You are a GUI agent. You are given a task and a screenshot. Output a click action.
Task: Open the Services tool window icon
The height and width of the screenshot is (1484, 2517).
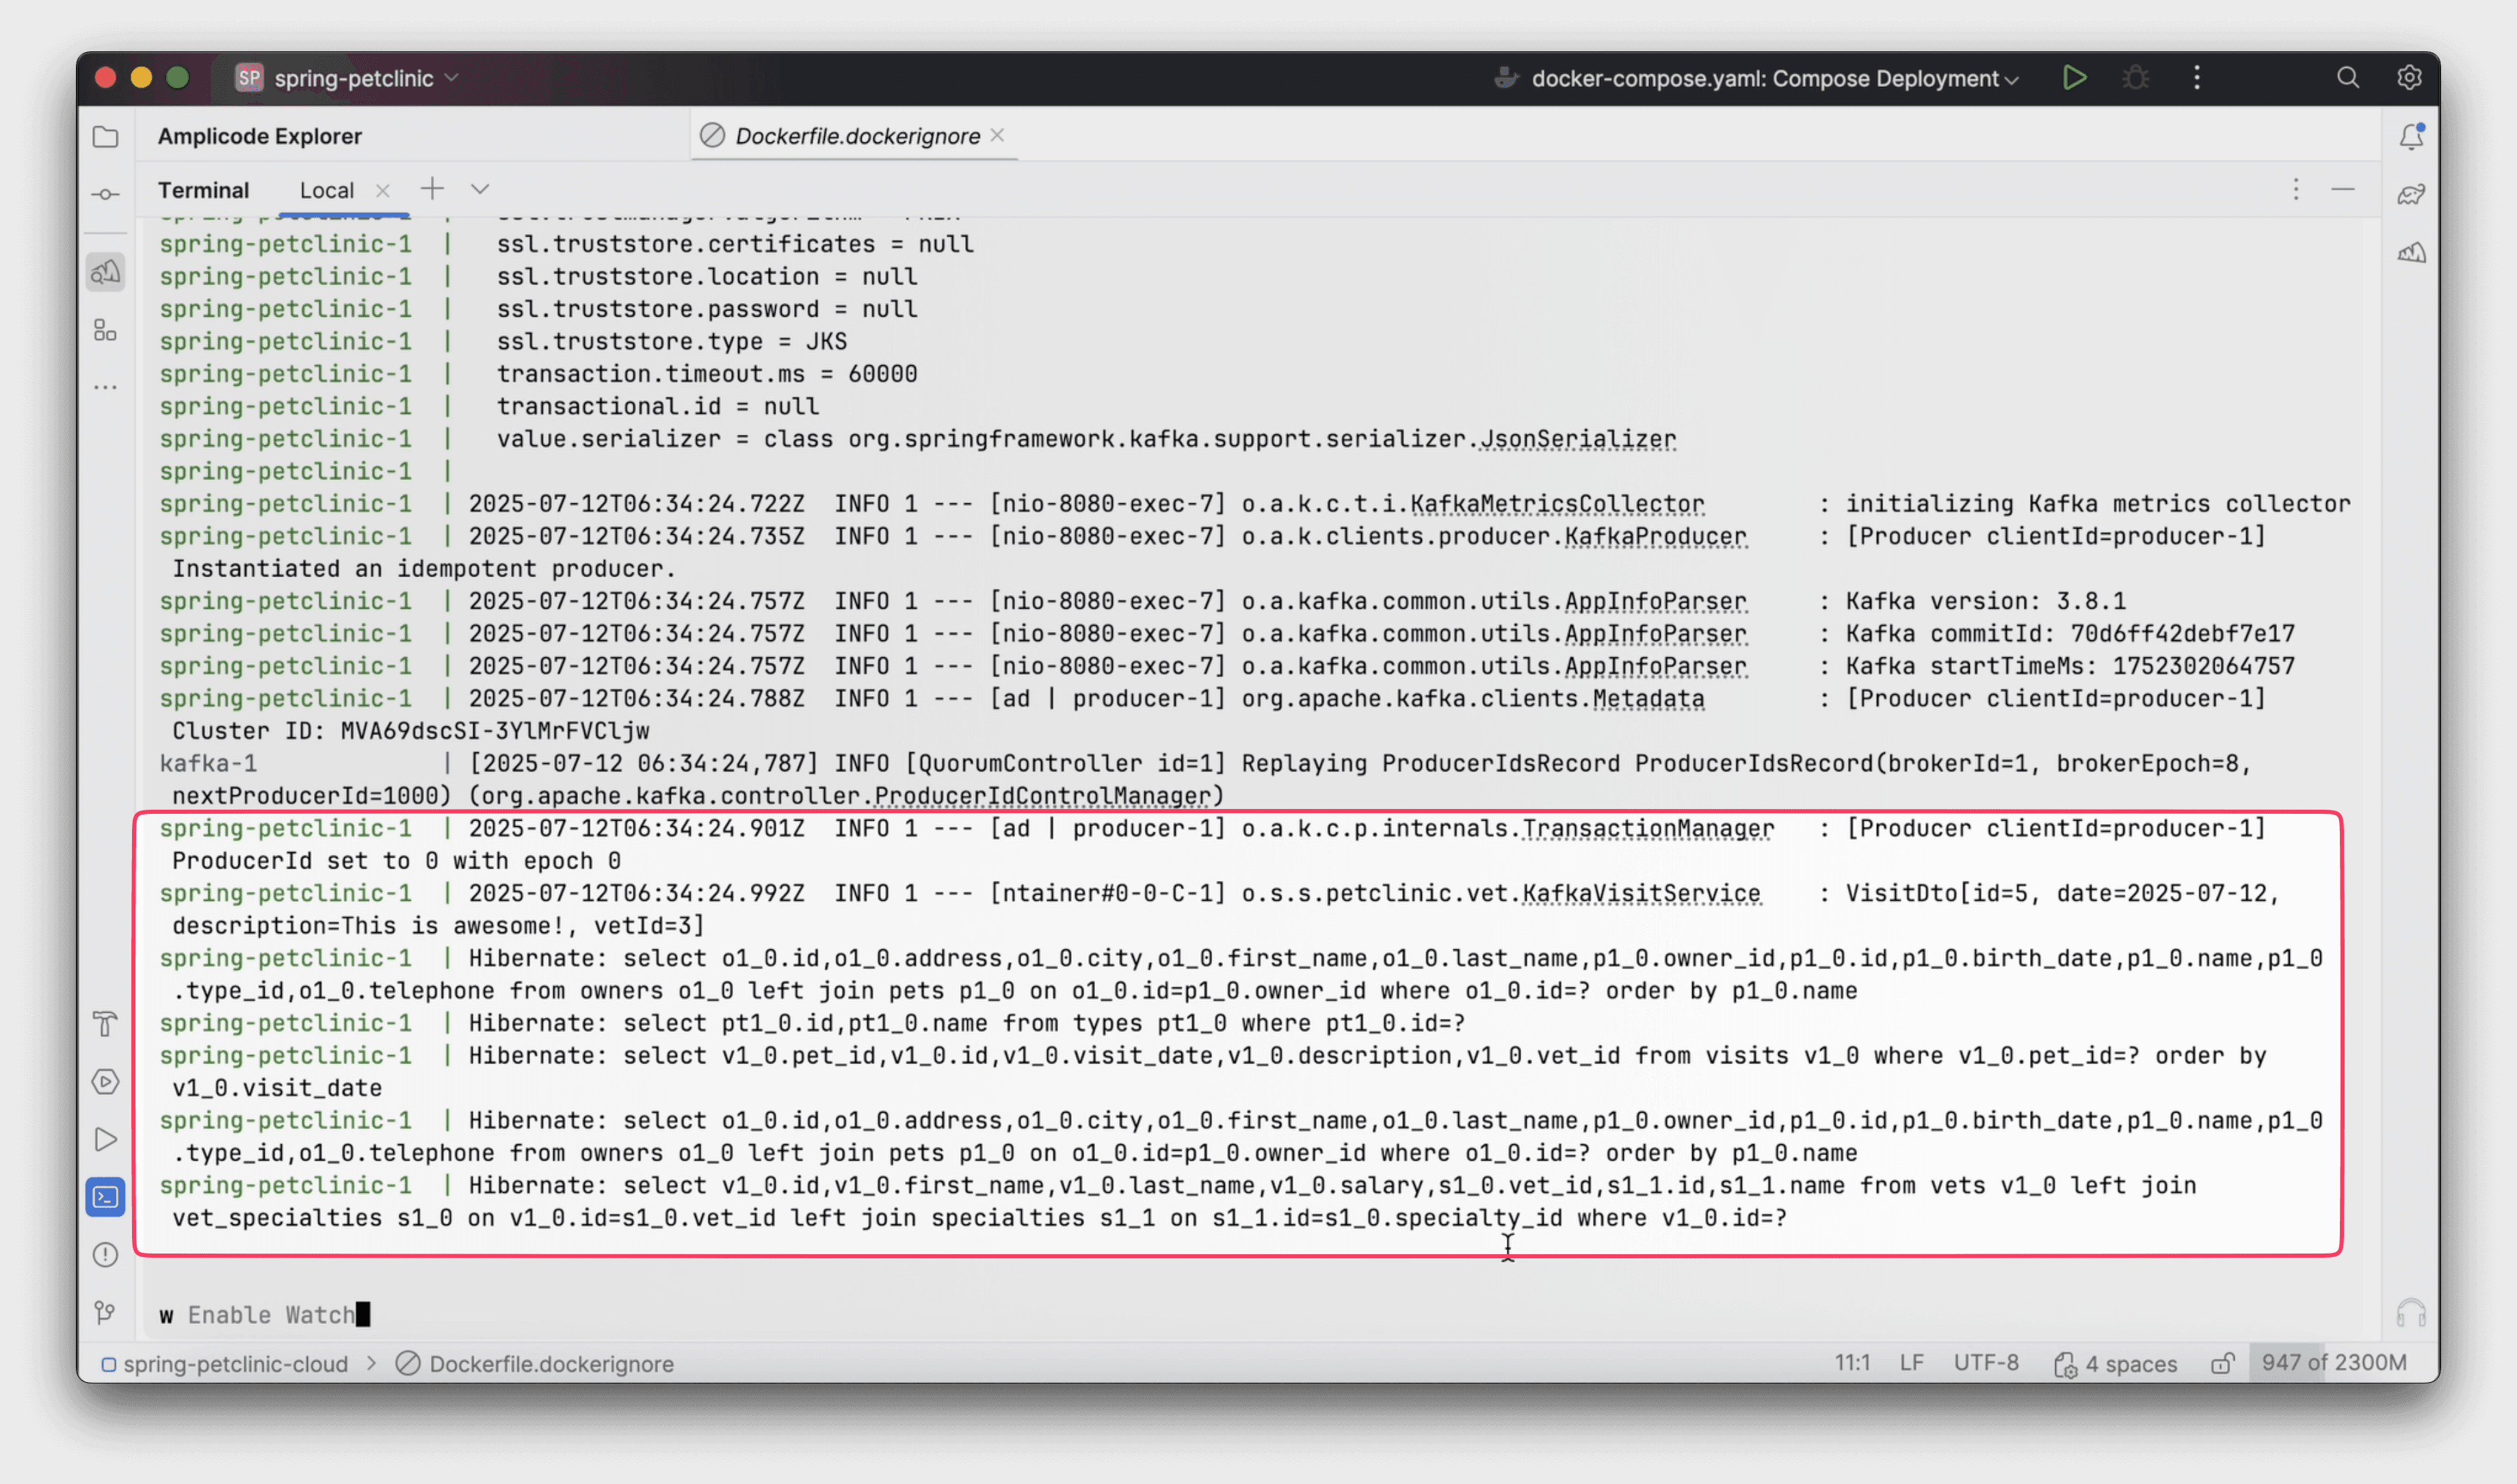(x=105, y=1082)
